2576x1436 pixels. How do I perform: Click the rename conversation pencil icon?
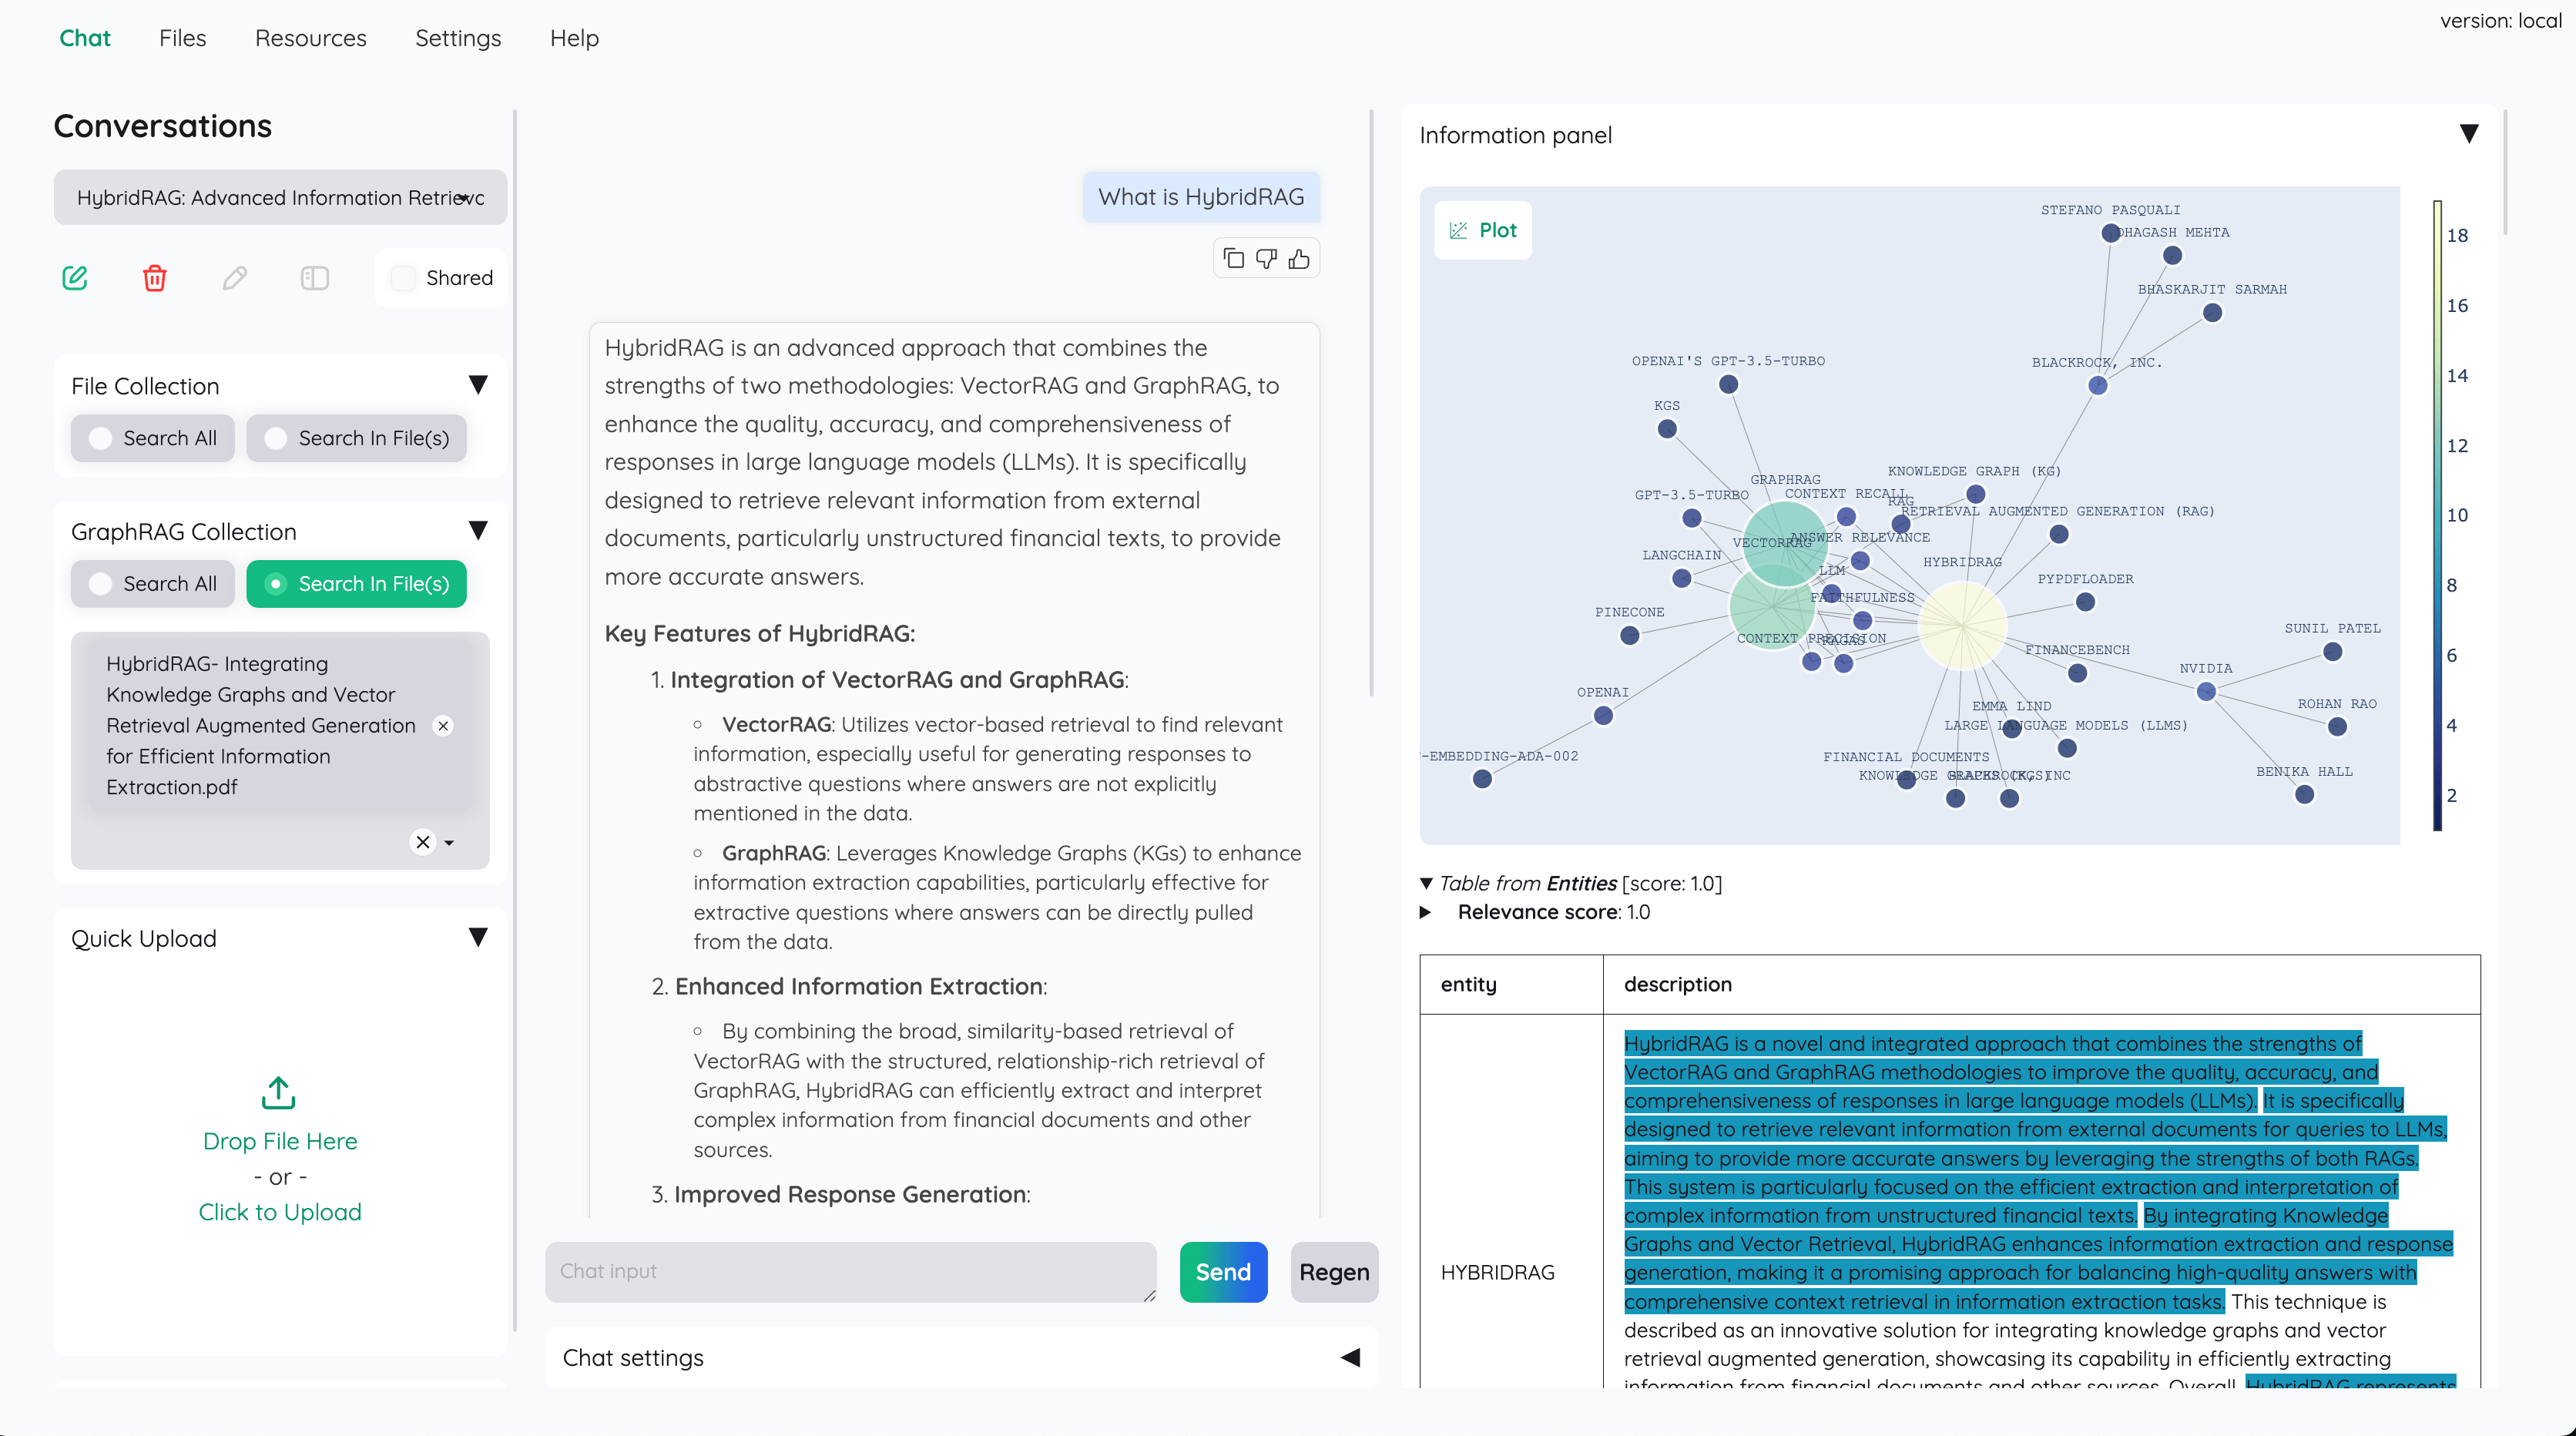click(x=233, y=277)
